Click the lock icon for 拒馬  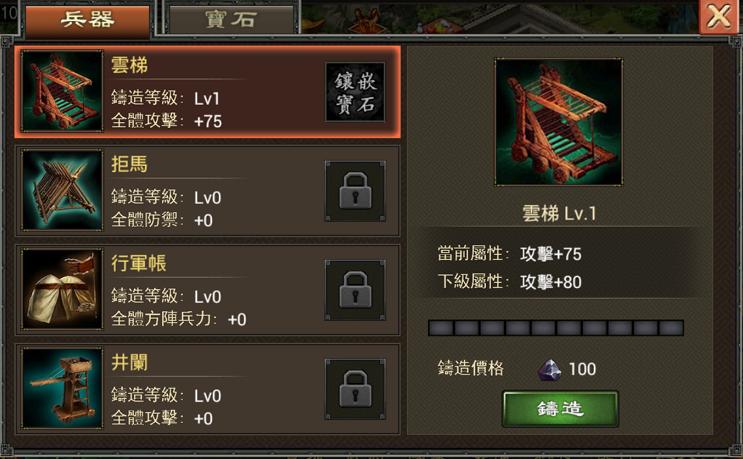[x=355, y=191]
